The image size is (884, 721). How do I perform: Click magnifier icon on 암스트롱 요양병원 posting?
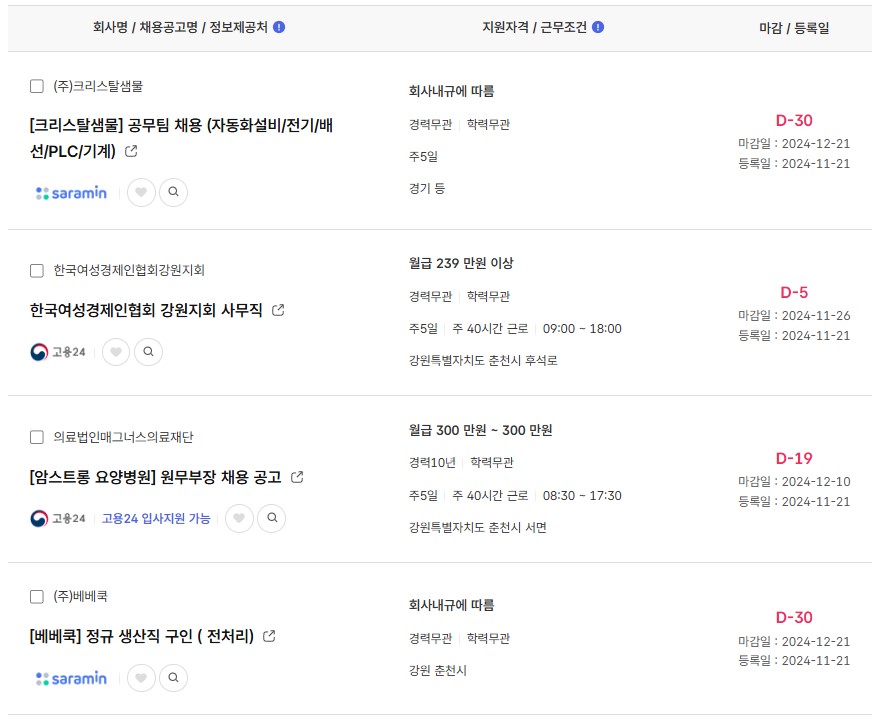point(272,518)
